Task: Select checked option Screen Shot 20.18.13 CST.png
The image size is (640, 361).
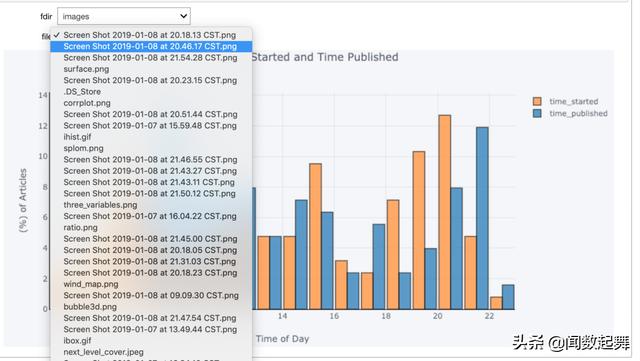Action: [151, 35]
